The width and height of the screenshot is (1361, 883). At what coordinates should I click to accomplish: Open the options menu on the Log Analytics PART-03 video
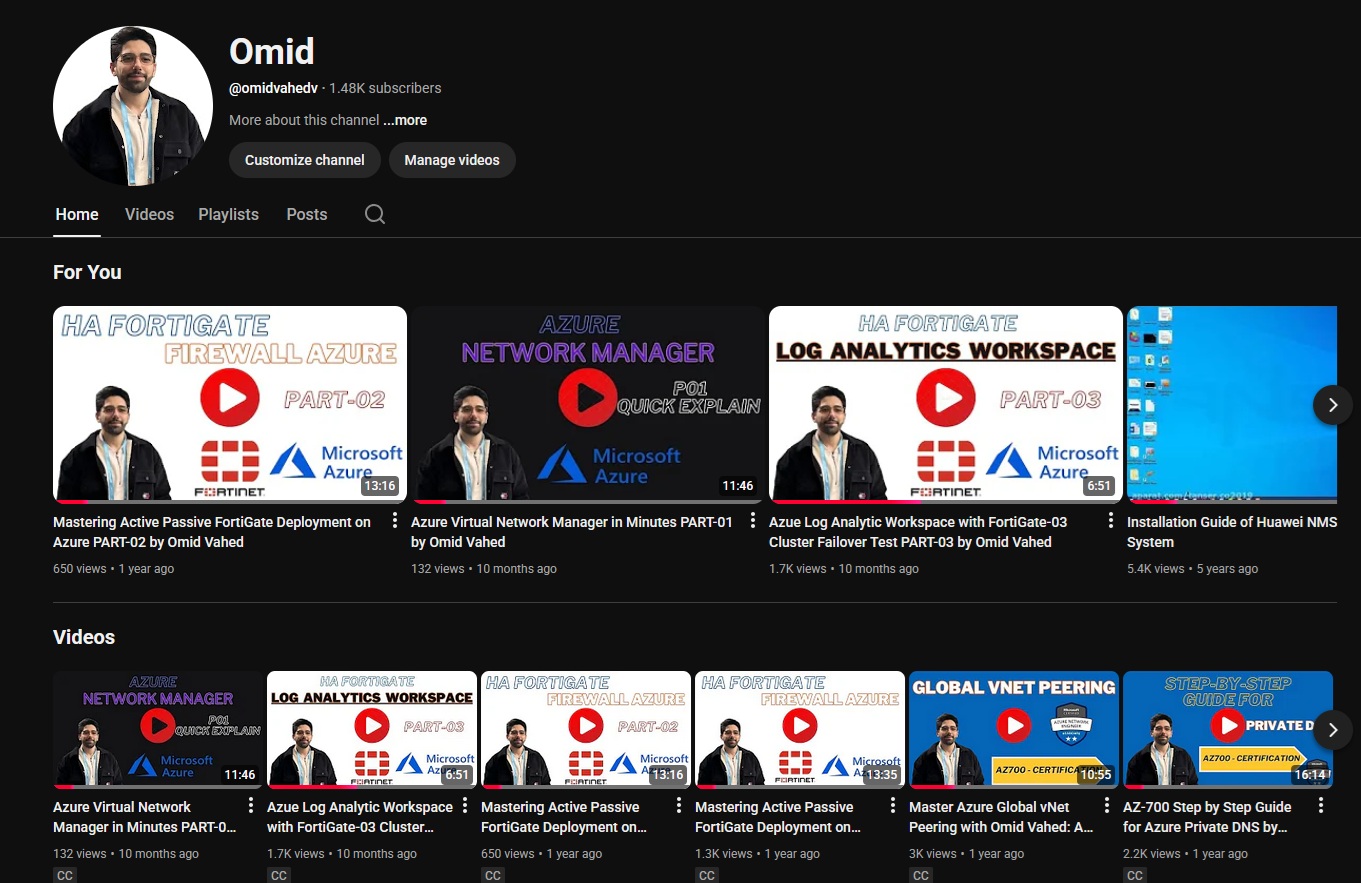(1110, 520)
